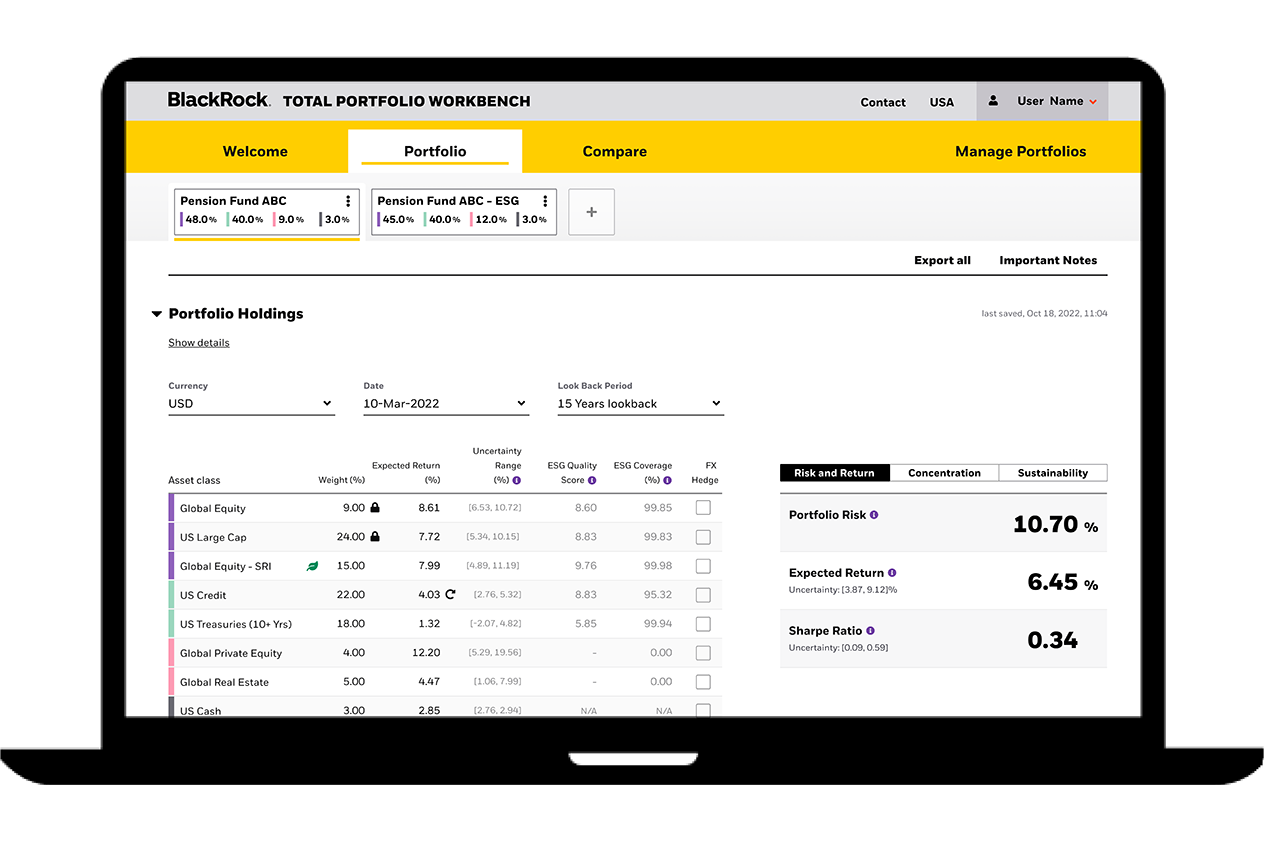Select the Concentration tab
The height and width of the screenshot is (842, 1264).
(x=944, y=473)
